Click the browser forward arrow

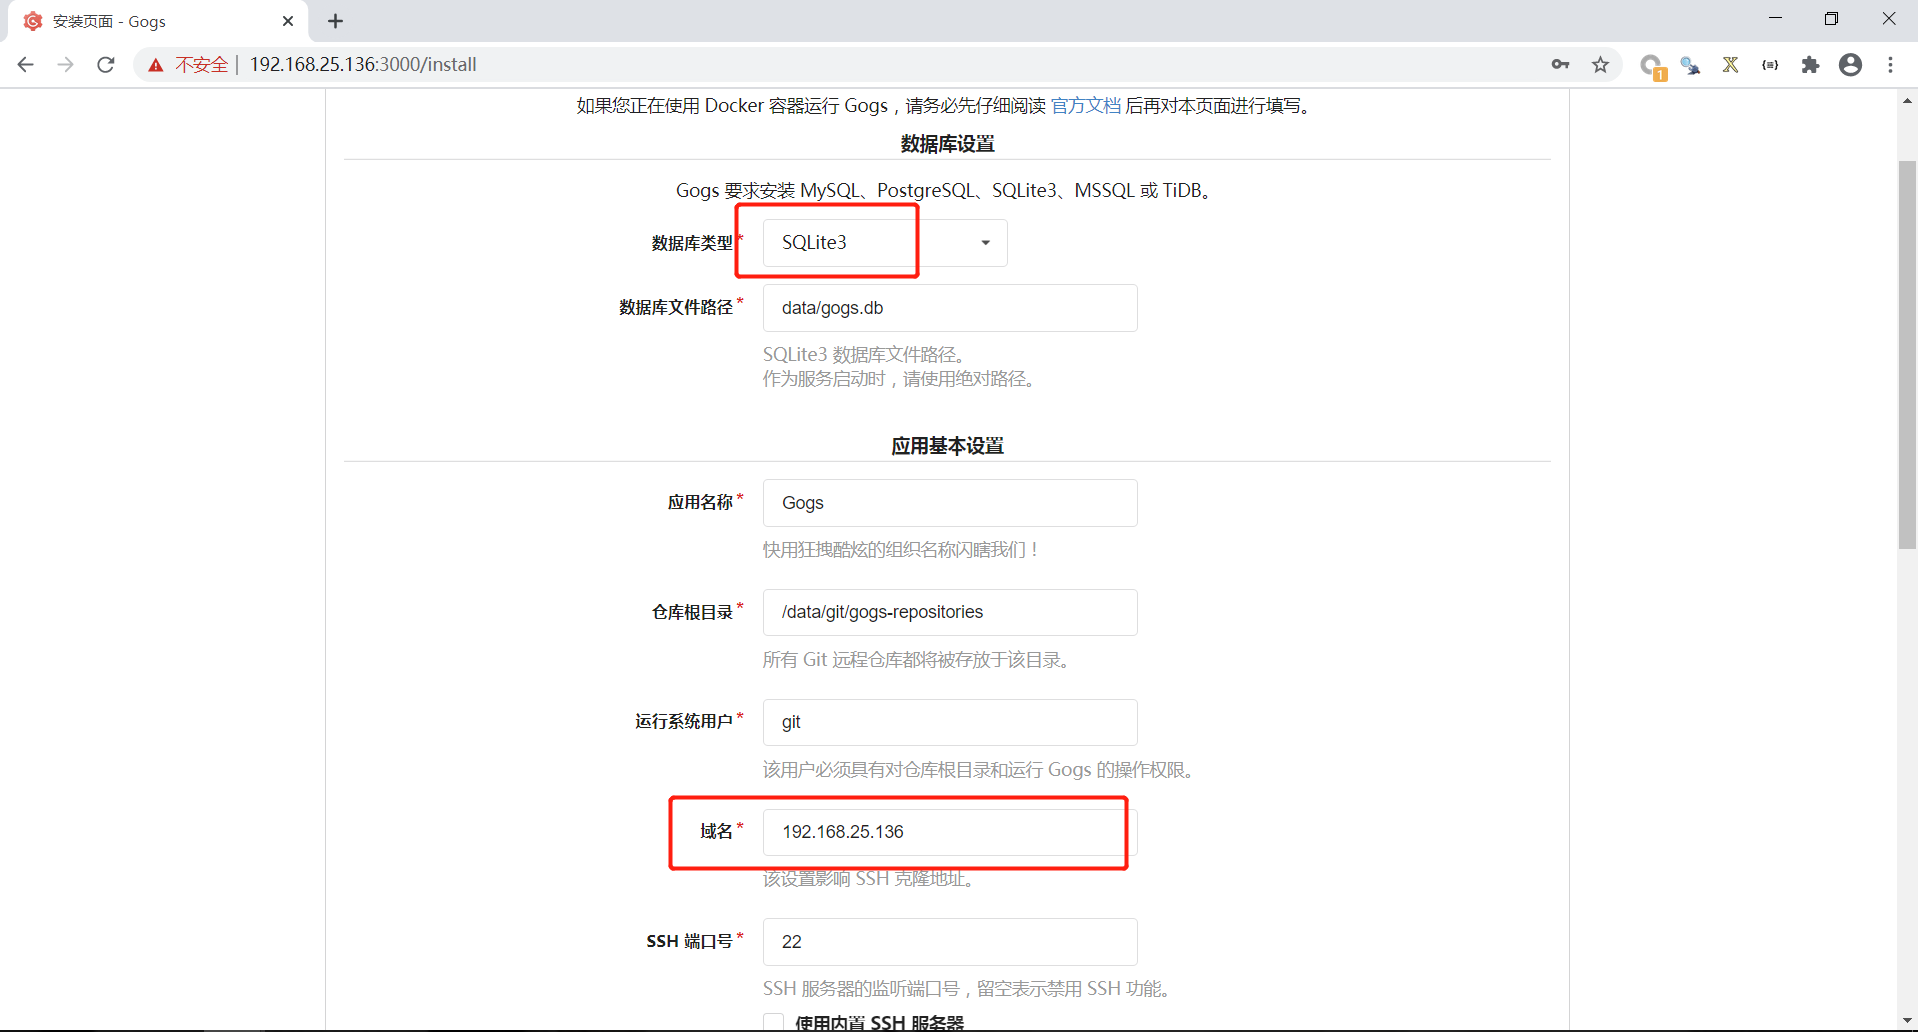coord(66,65)
